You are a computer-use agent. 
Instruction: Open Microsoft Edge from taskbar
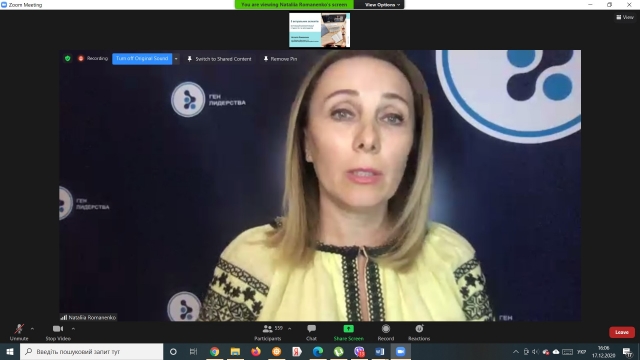click(318, 351)
